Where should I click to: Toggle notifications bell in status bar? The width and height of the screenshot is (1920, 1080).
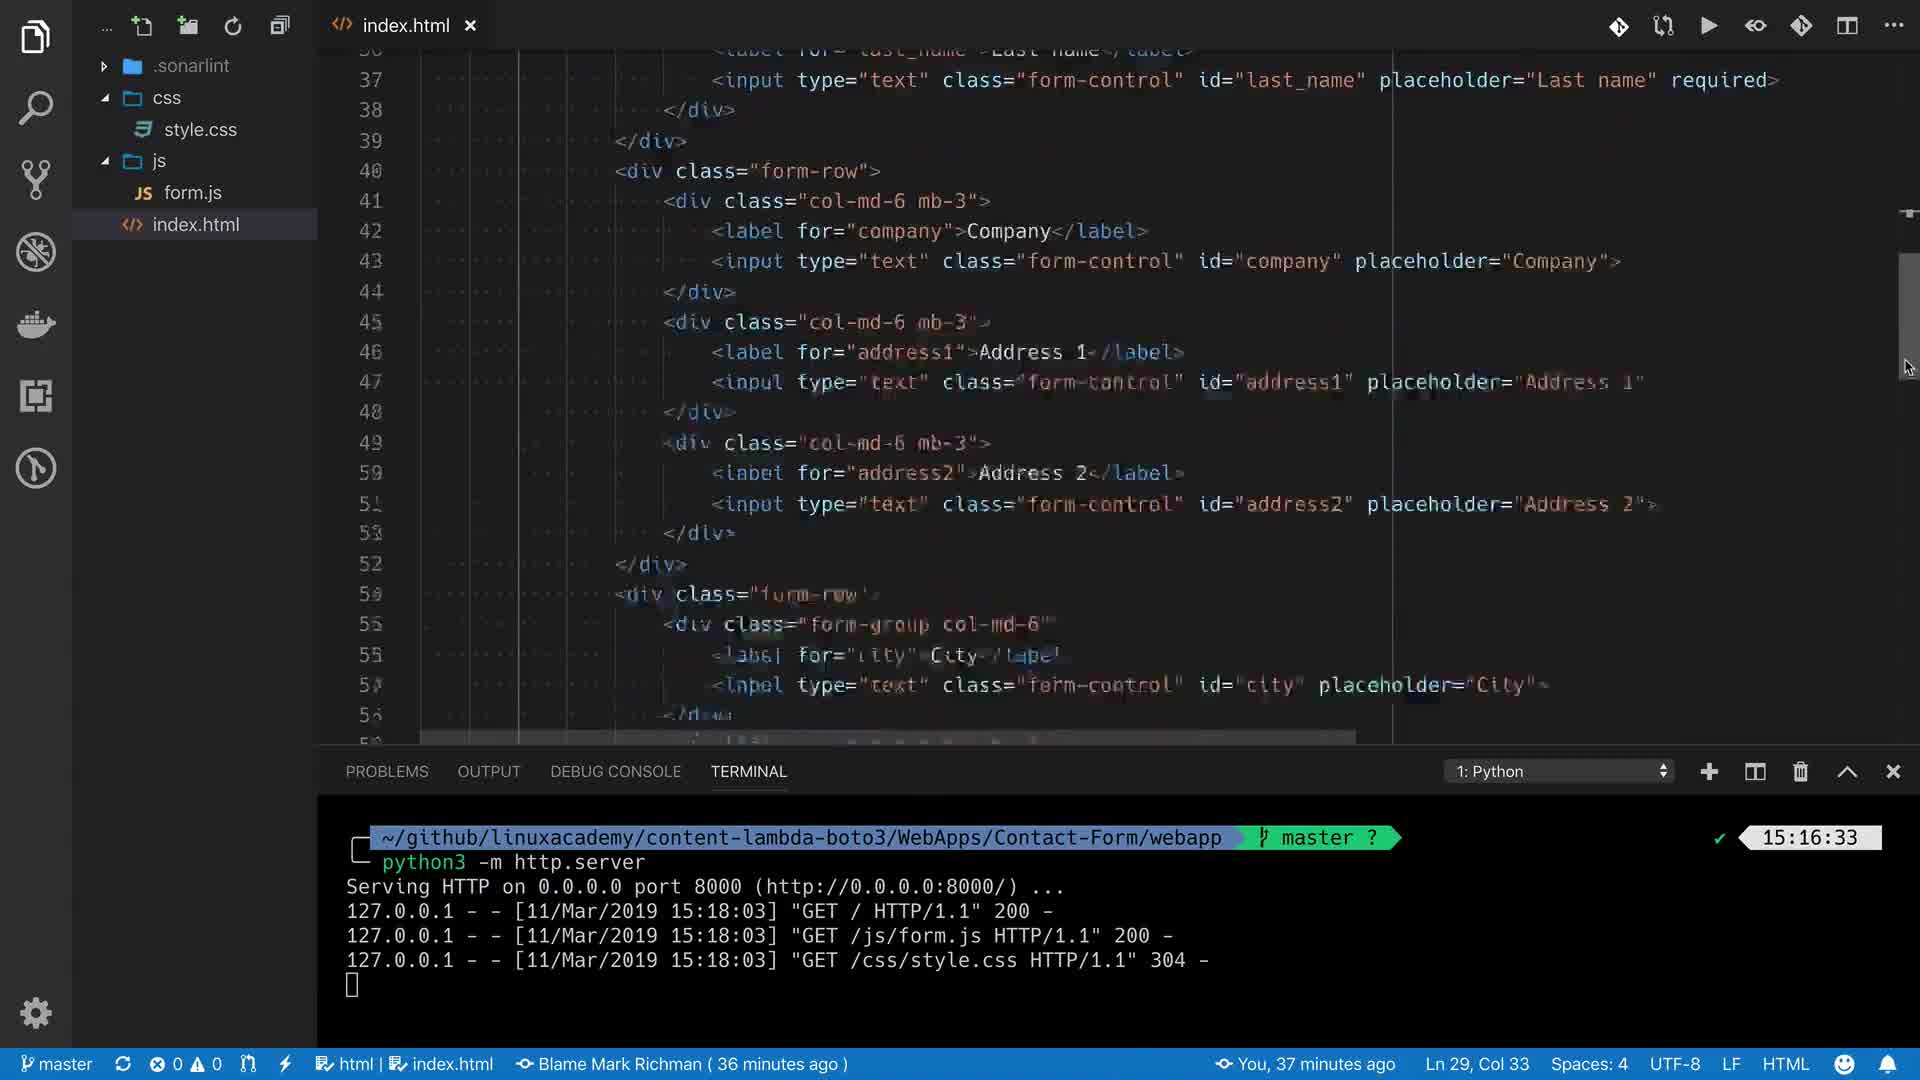click(1887, 1064)
